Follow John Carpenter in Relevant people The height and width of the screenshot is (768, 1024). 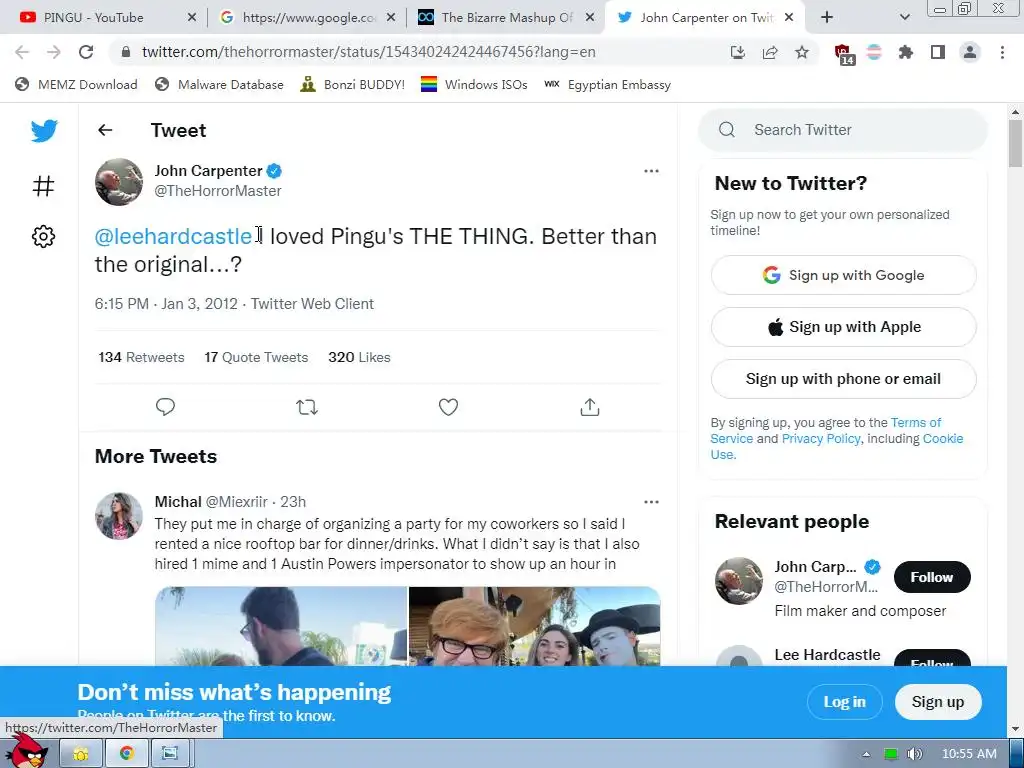coord(931,577)
